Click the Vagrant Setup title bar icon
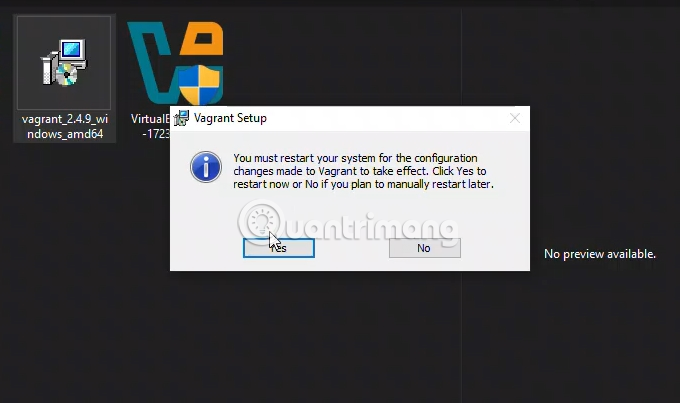 (181, 118)
